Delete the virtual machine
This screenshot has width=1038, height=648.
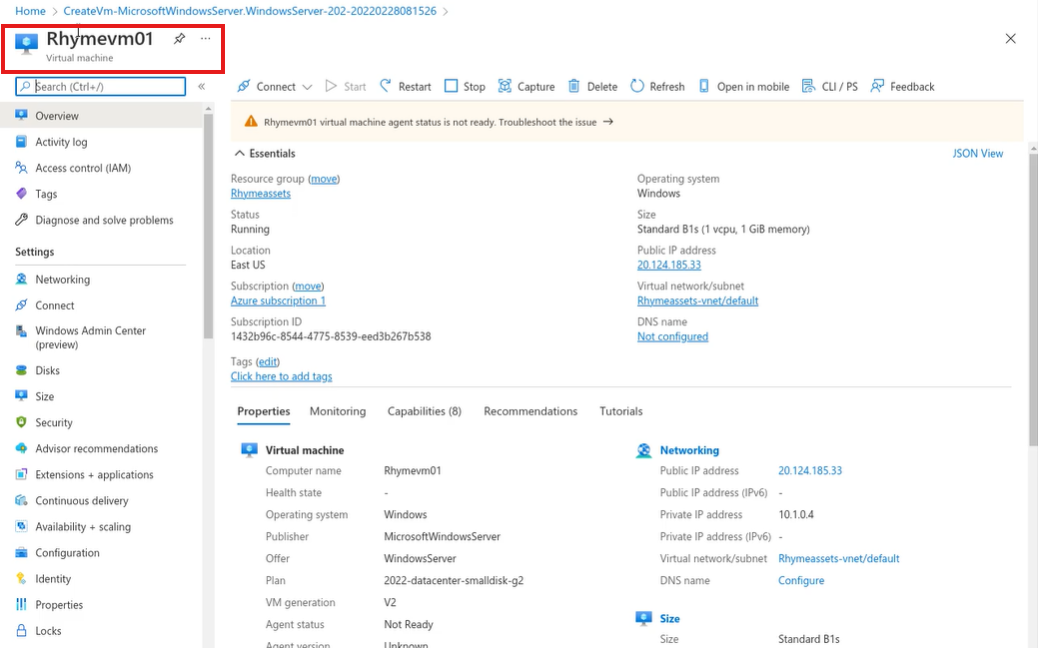pos(592,86)
